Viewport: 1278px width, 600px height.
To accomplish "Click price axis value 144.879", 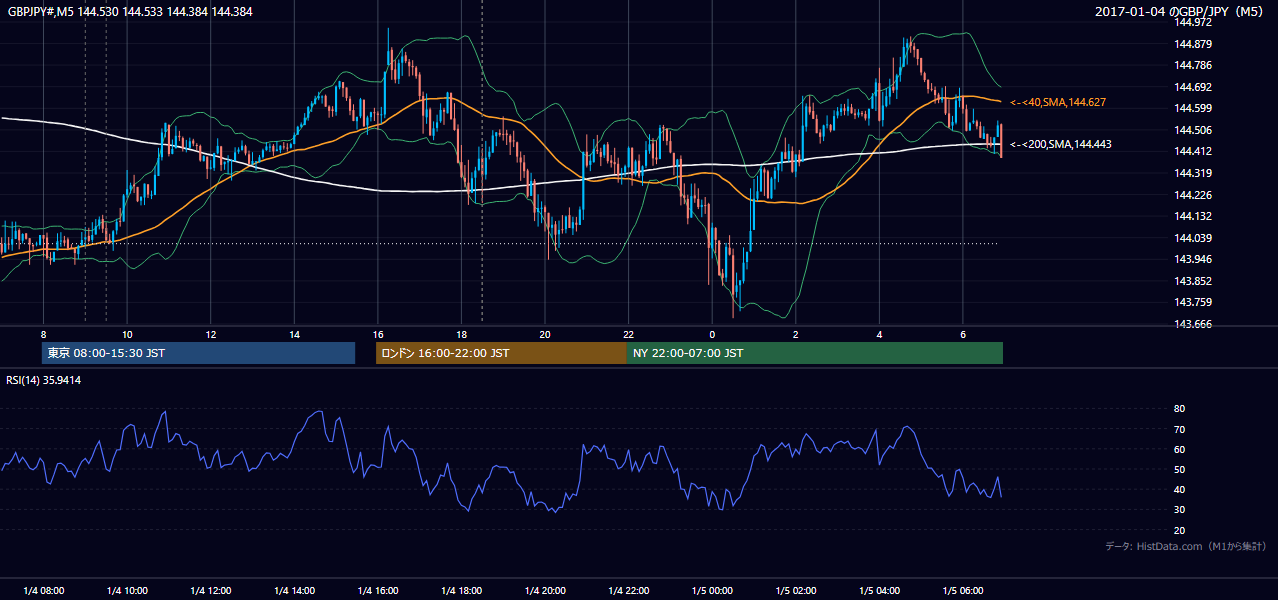I will pos(1193,44).
